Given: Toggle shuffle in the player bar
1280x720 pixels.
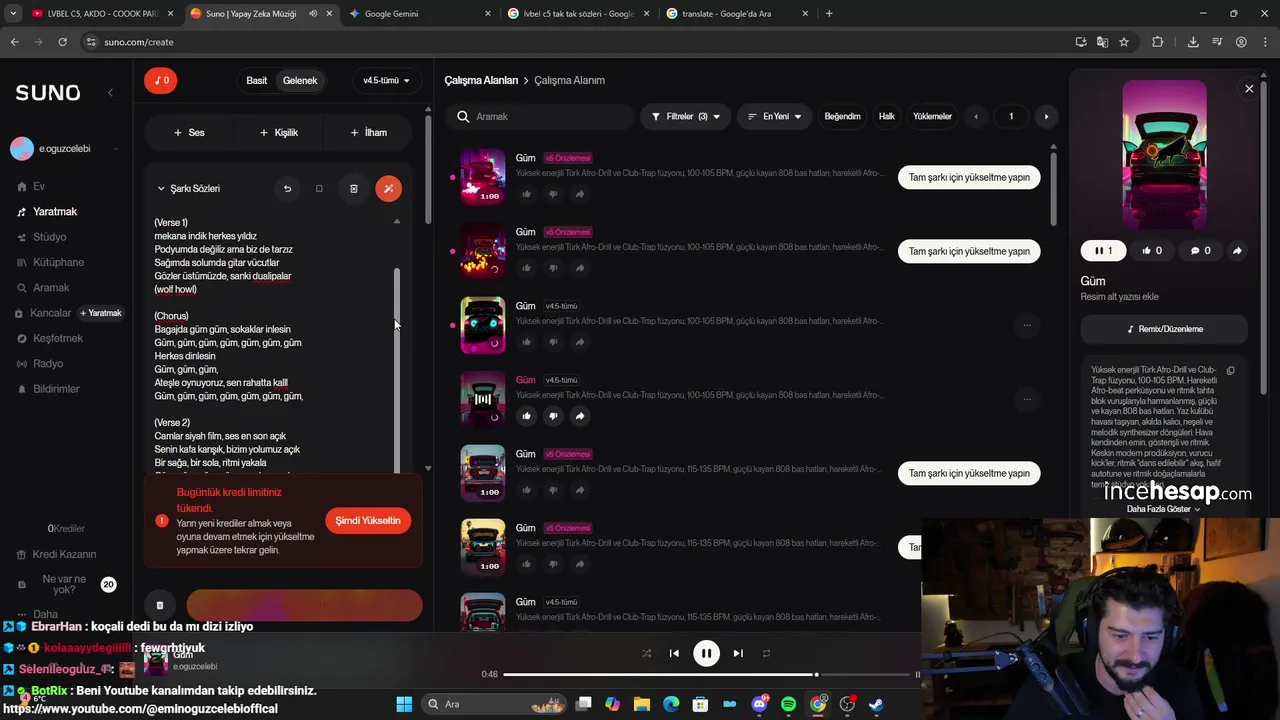Looking at the screenshot, I should [646, 653].
